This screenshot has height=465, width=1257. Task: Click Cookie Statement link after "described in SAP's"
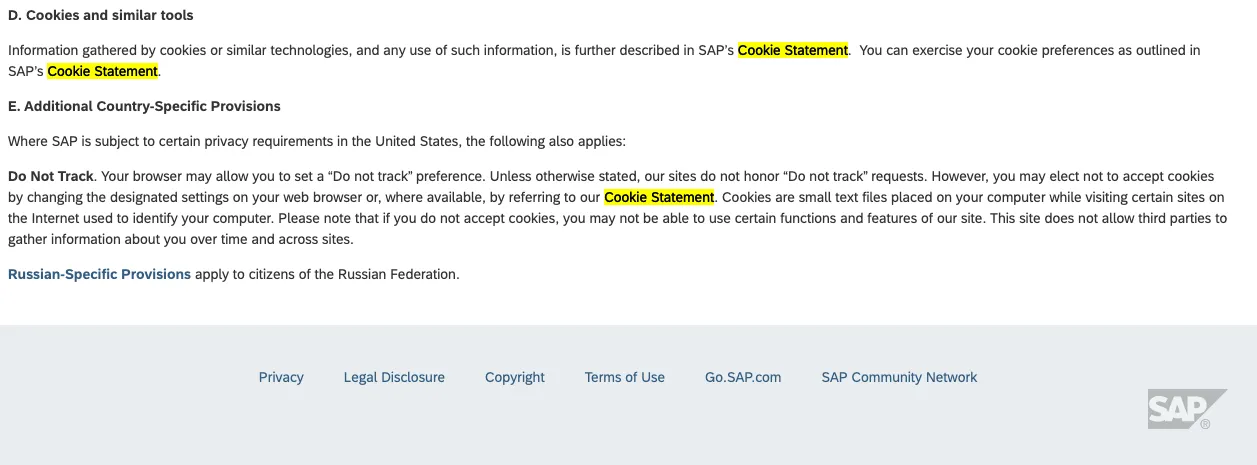[x=793, y=50]
